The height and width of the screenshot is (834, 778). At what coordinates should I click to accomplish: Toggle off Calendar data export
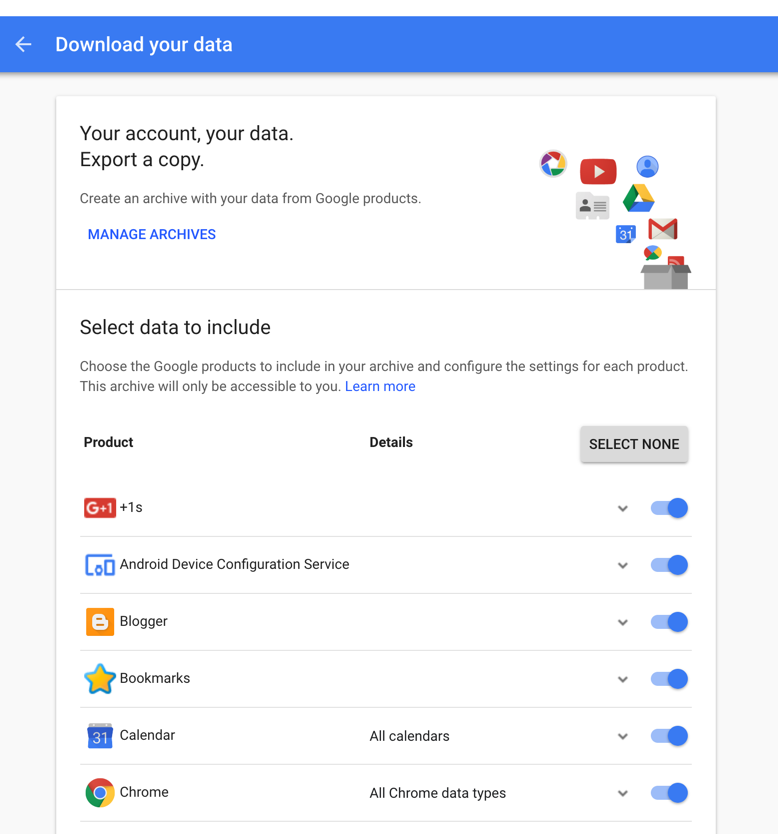[669, 736]
